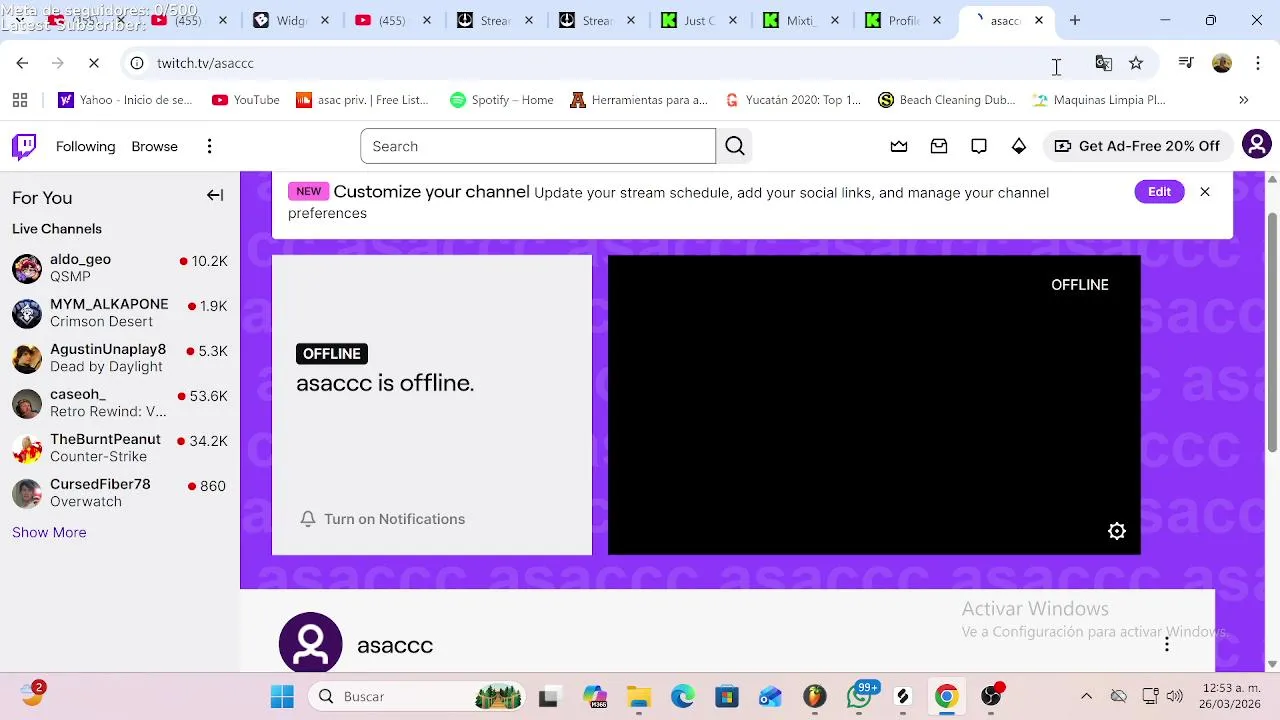Image resolution: width=1280 pixels, height=720 pixels.
Task: Open more navigation options menu
Action: [209, 146]
